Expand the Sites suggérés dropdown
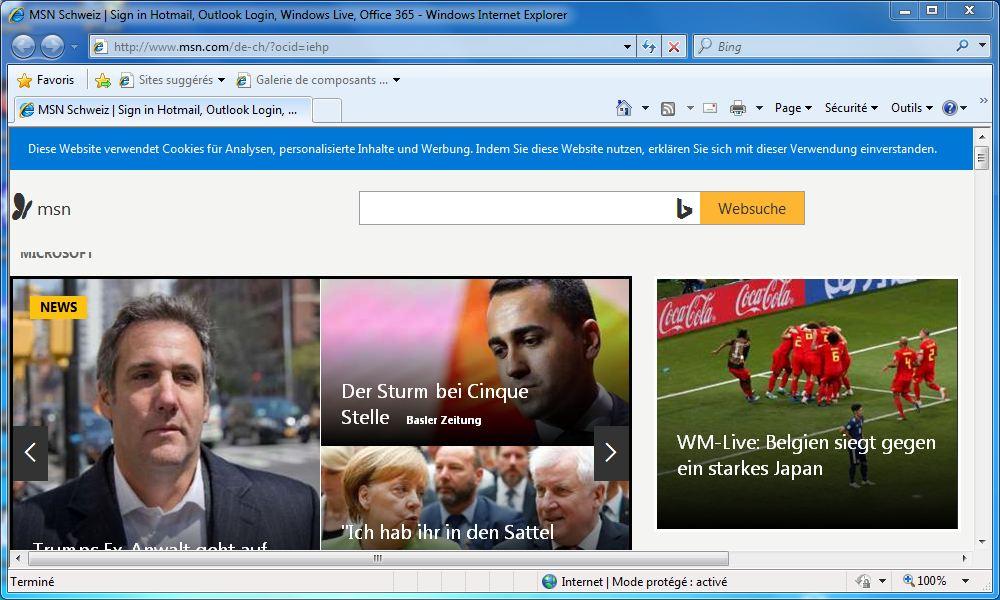This screenshot has width=1000, height=600. (x=221, y=80)
